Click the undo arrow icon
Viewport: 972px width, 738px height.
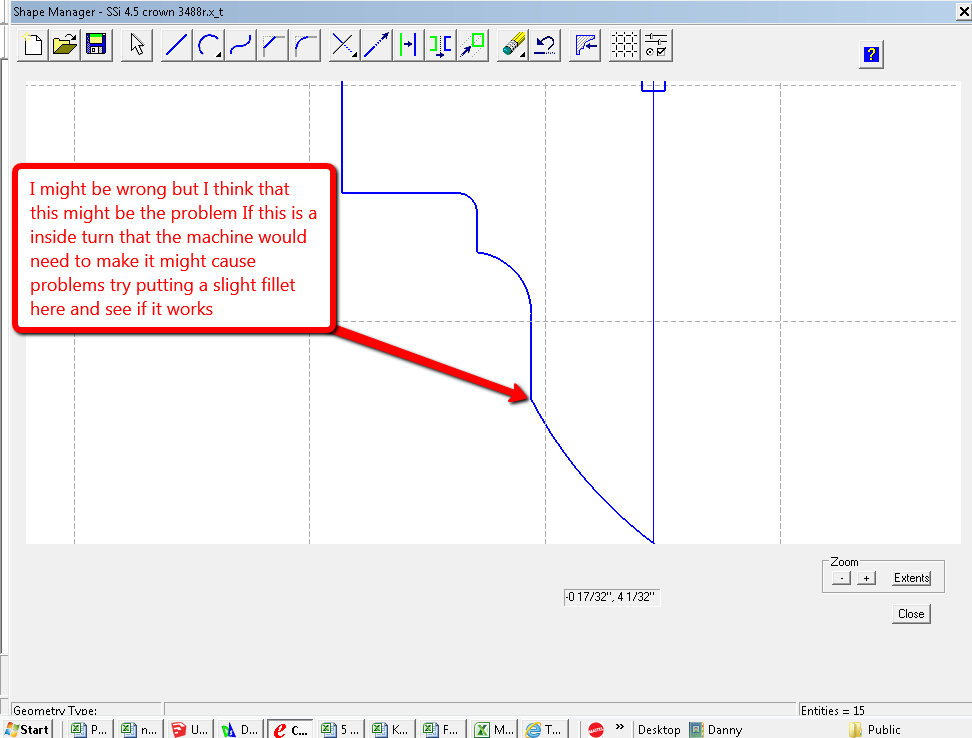[545, 45]
